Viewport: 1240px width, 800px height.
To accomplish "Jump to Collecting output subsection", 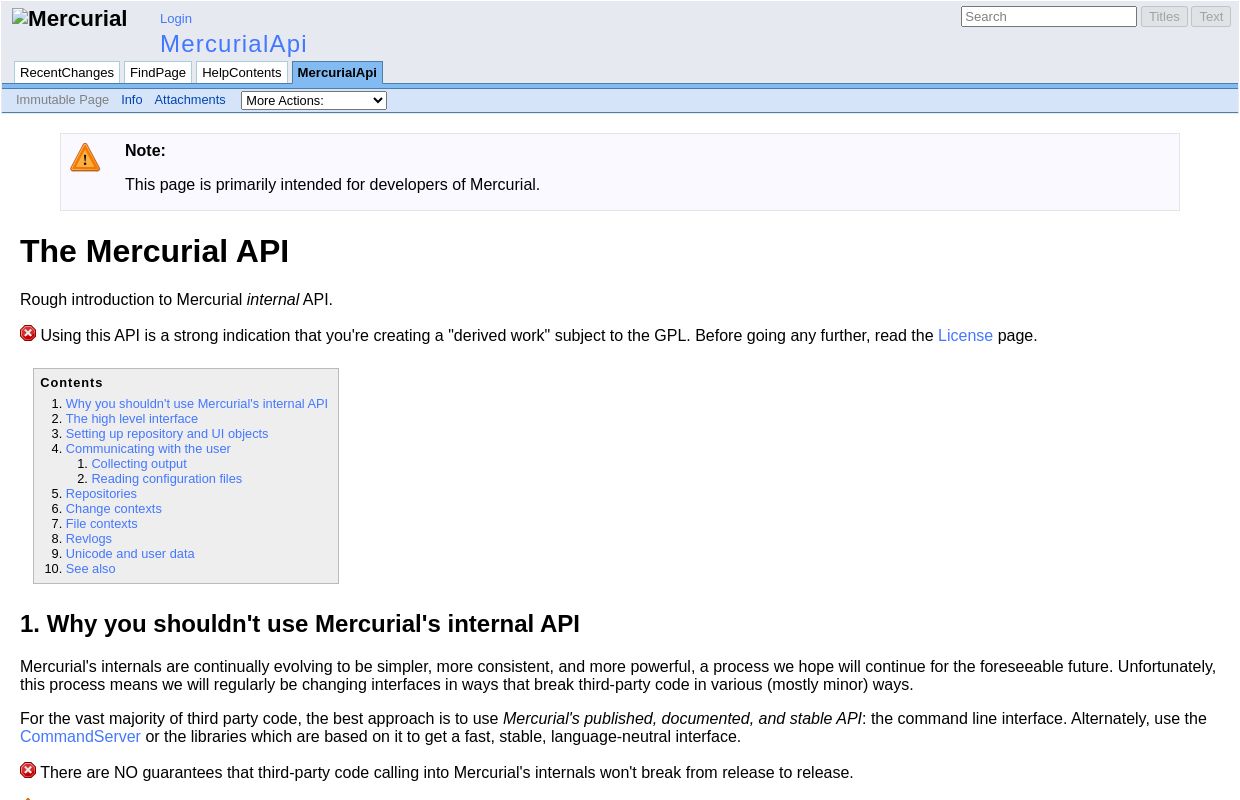I will pos(139,464).
